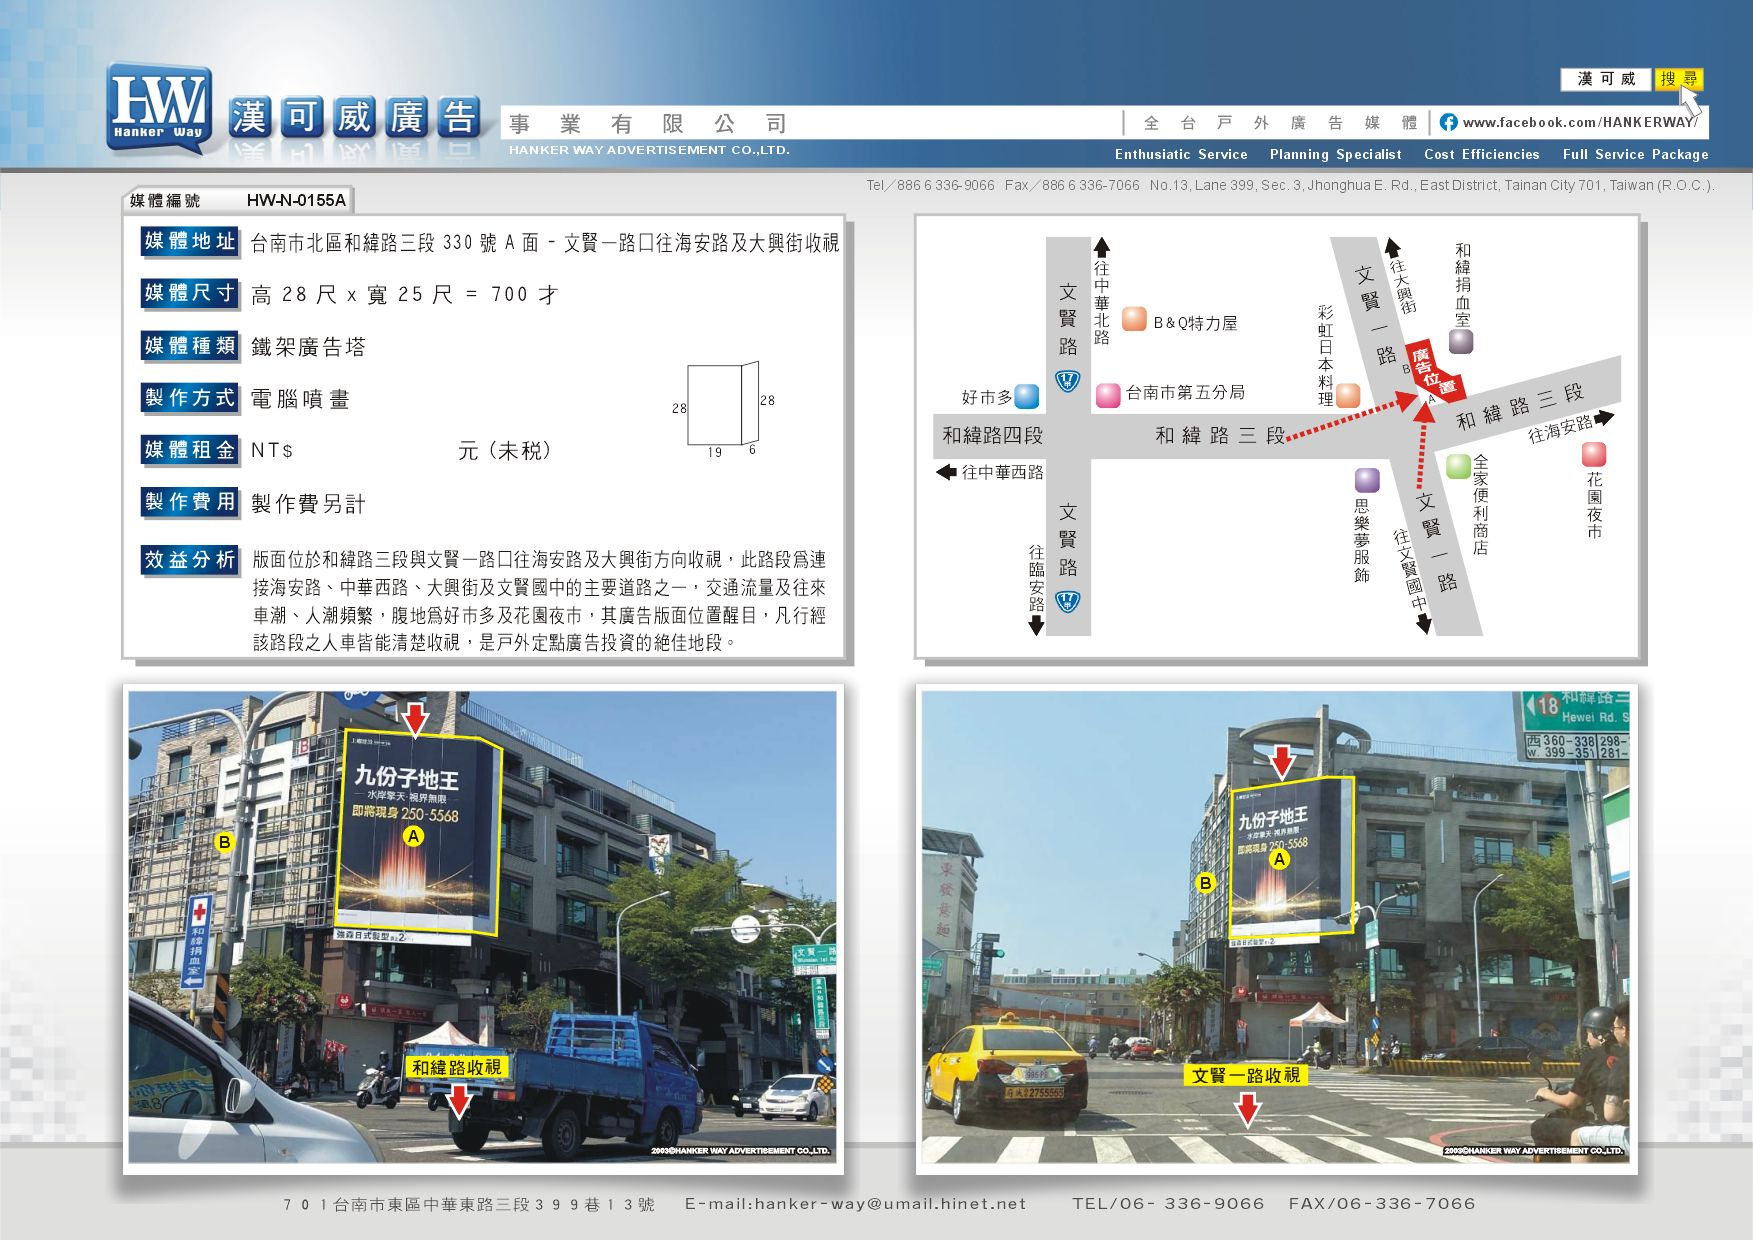Image resolution: width=1753 pixels, height=1240 pixels.
Task: Click the B&Q特力屋 orange map marker
Action: 1134,319
